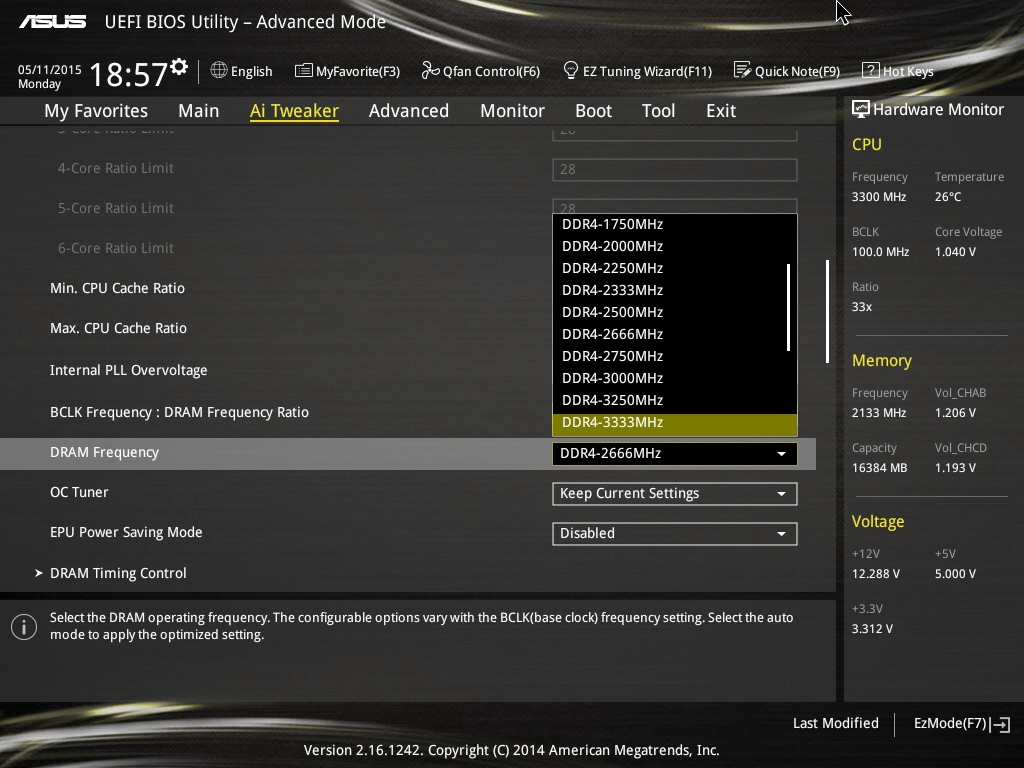
Task: Pick DDR4-2250MHz in the frequency list
Action: pyautogui.click(x=675, y=268)
